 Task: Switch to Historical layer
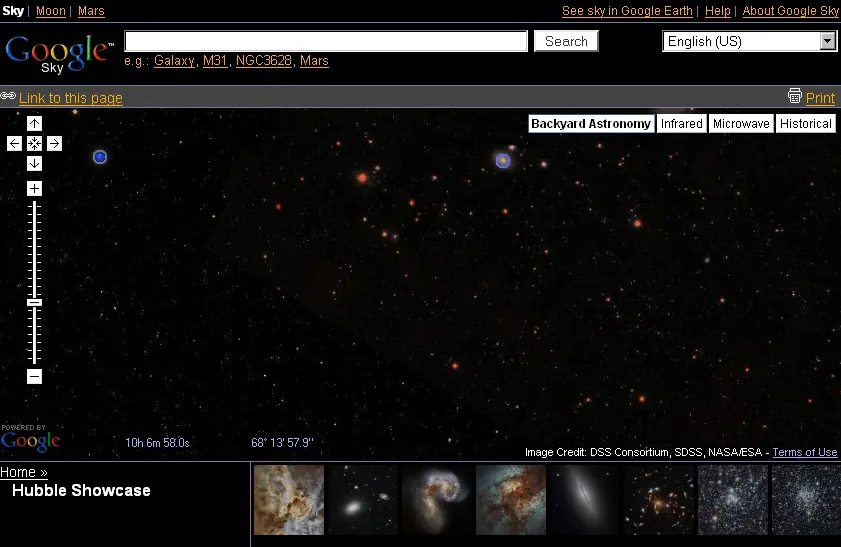click(x=806, y=124)
